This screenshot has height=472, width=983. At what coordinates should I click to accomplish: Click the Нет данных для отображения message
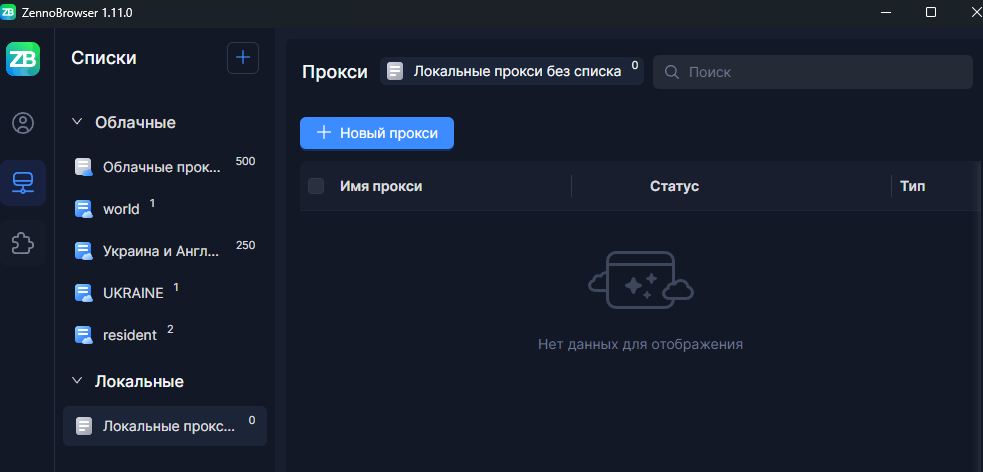point(640,344)
